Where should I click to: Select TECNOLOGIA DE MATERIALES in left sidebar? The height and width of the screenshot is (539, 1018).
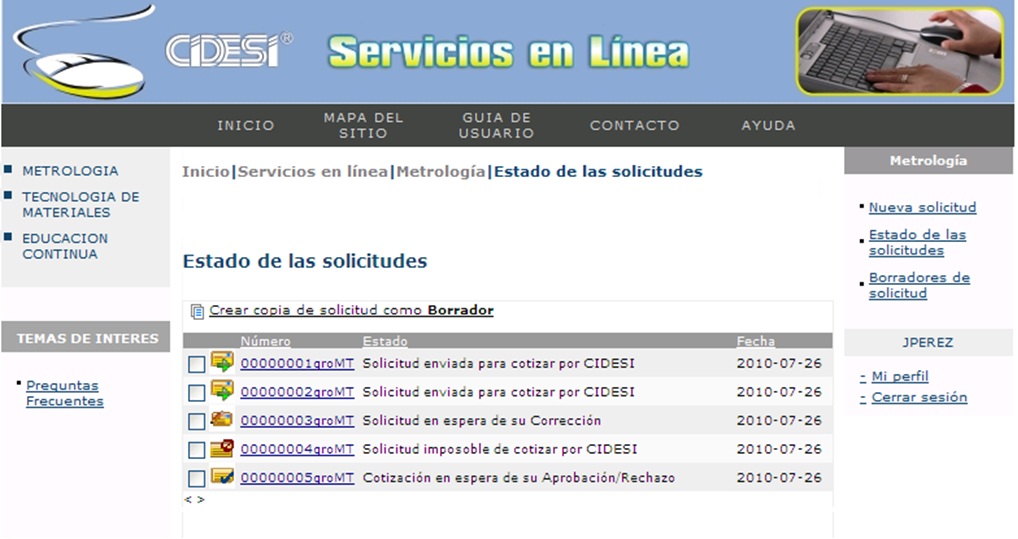[81, 204]
